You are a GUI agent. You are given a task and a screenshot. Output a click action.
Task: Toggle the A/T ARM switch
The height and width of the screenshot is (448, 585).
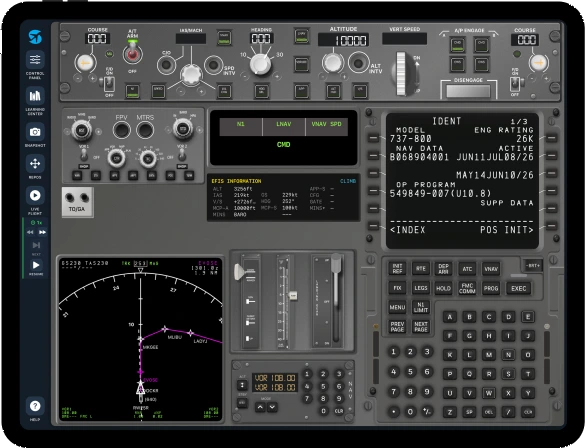[x=132, y=53]
